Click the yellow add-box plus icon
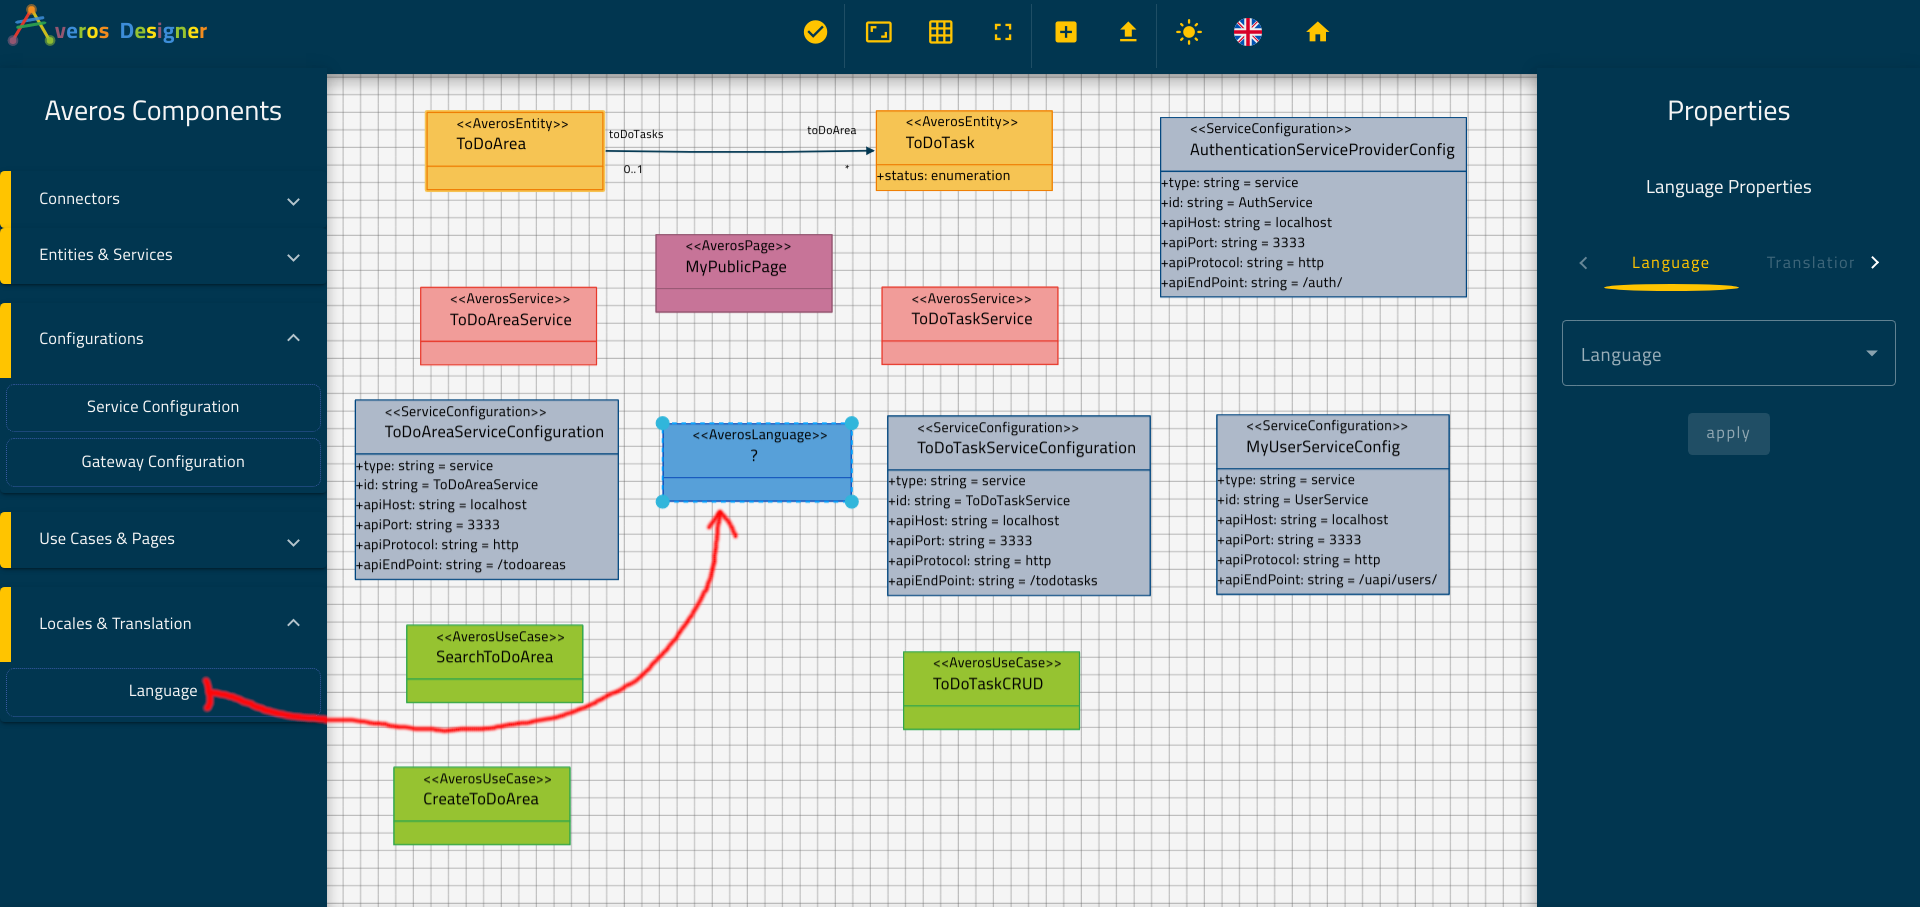The image size is (1920, 907). tap(1066, 32)
